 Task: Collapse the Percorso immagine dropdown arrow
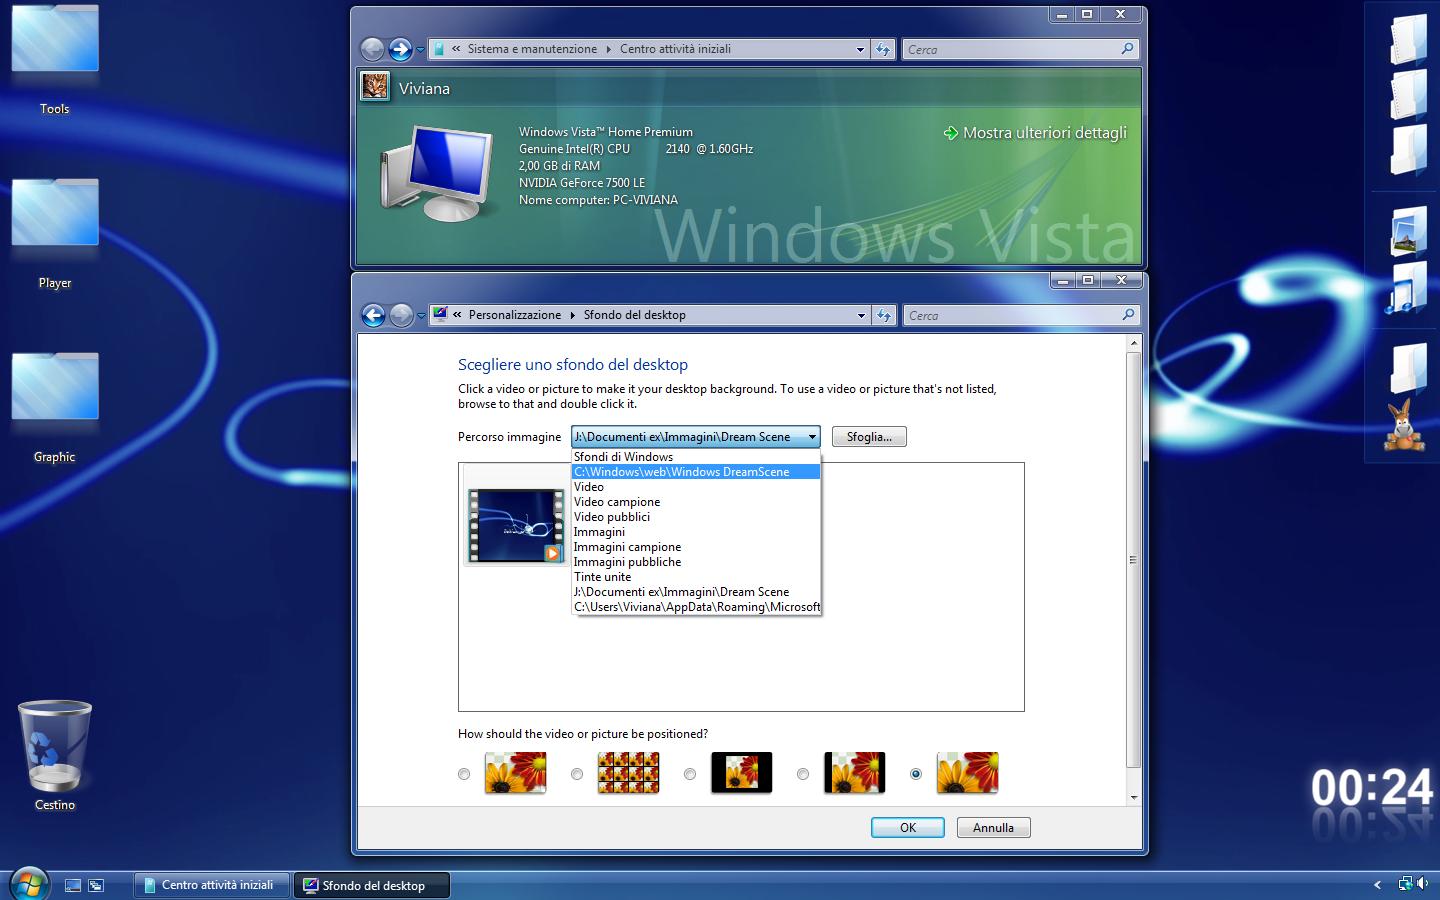pyautogui.click(x=812, y=437)
